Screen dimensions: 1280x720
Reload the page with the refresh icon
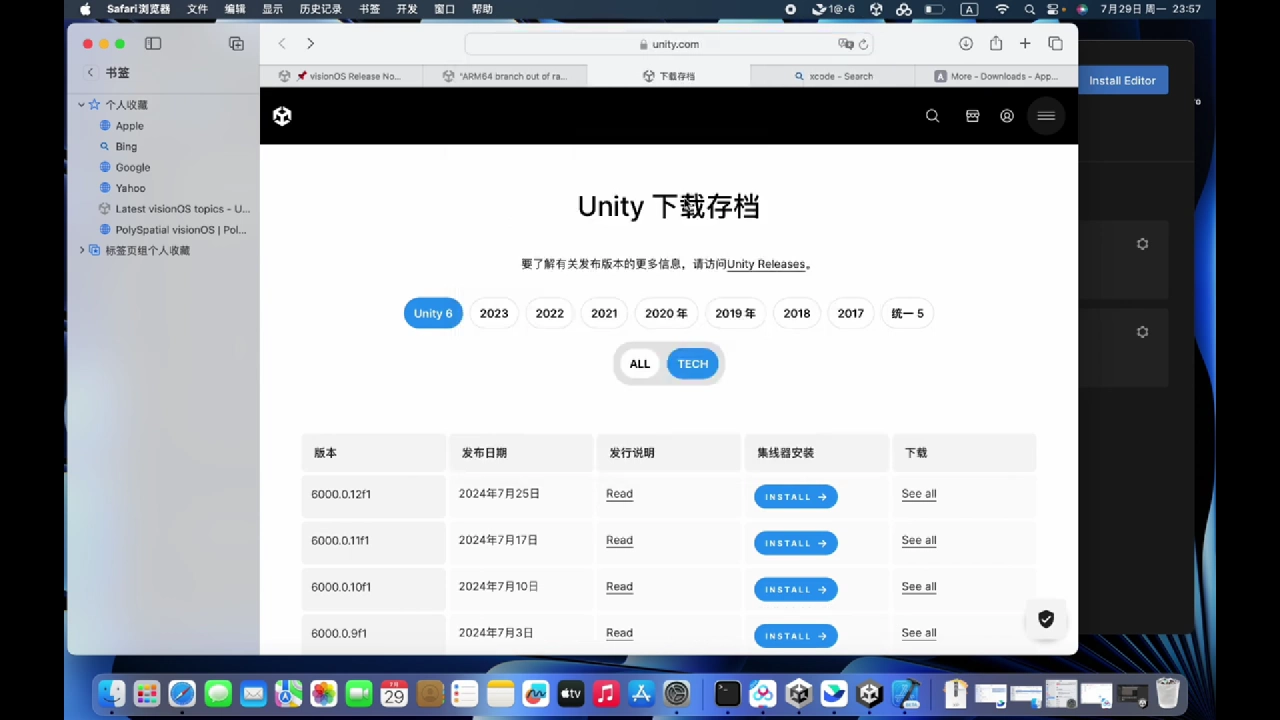point(864,44)
